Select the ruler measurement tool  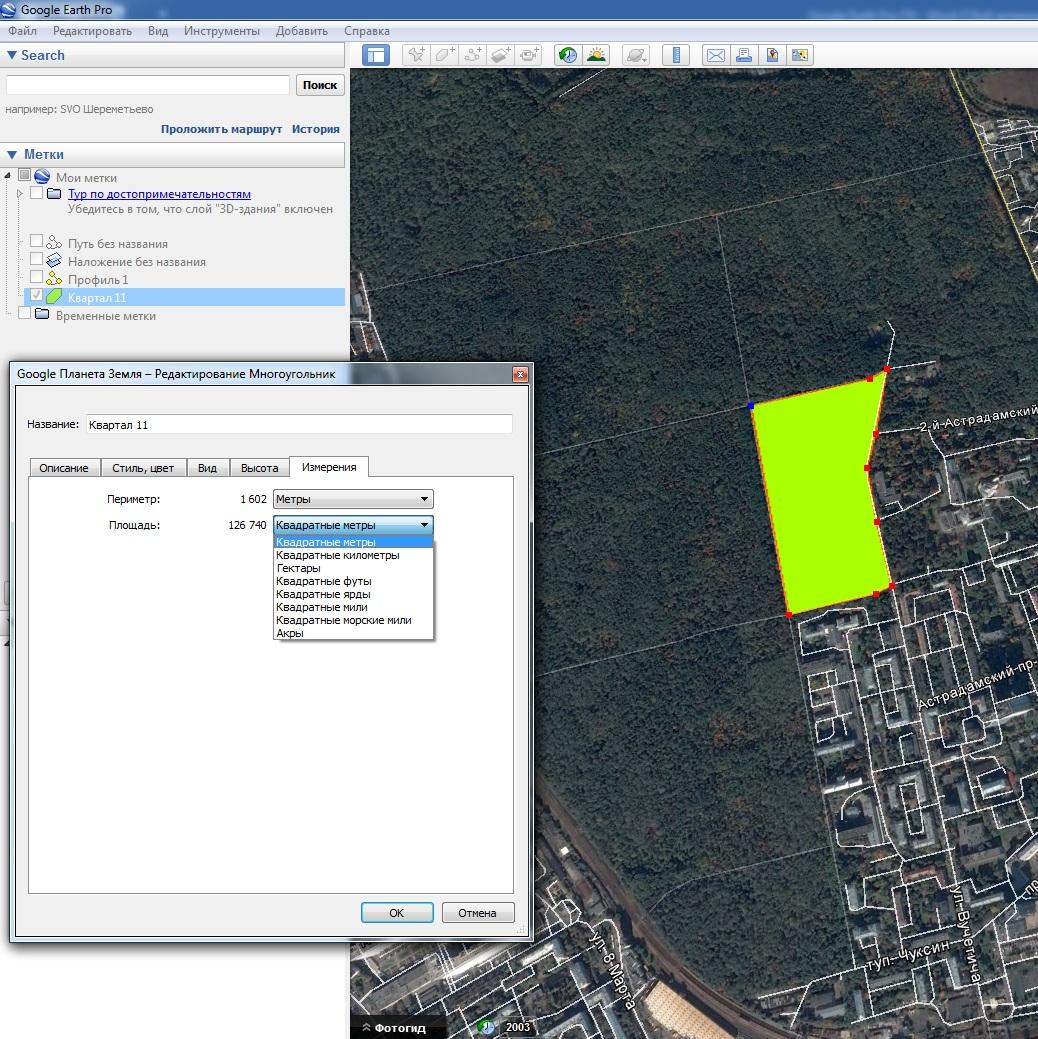(677, 56)
